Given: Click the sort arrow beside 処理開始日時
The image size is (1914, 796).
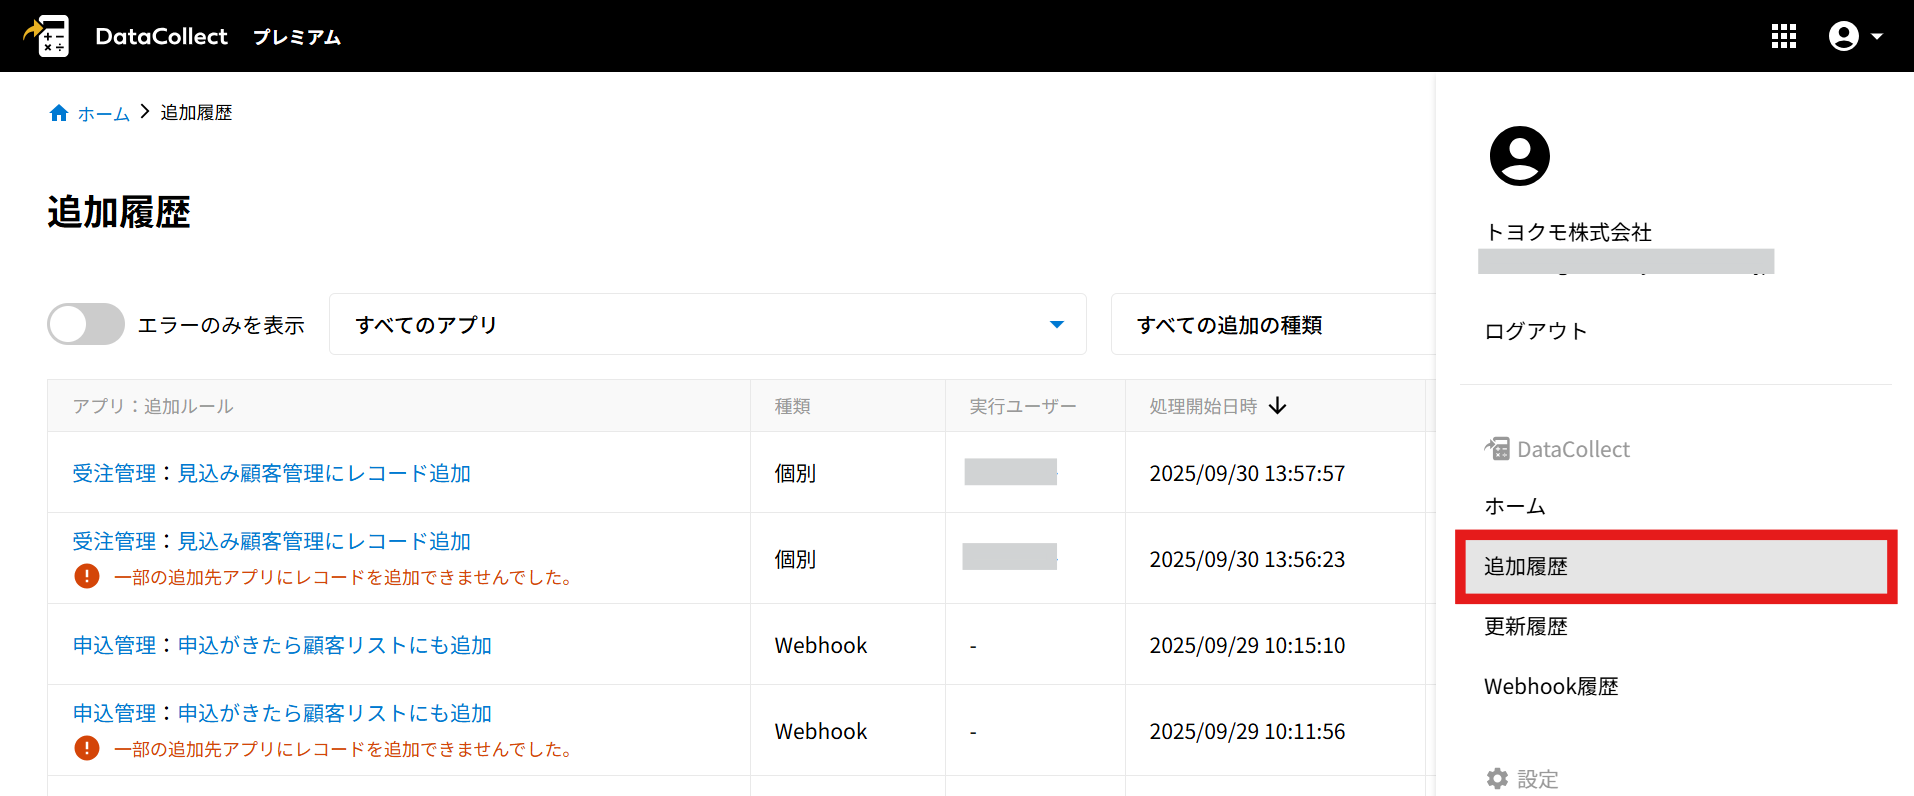Looking at the screenshot, I should [1277, 406].
